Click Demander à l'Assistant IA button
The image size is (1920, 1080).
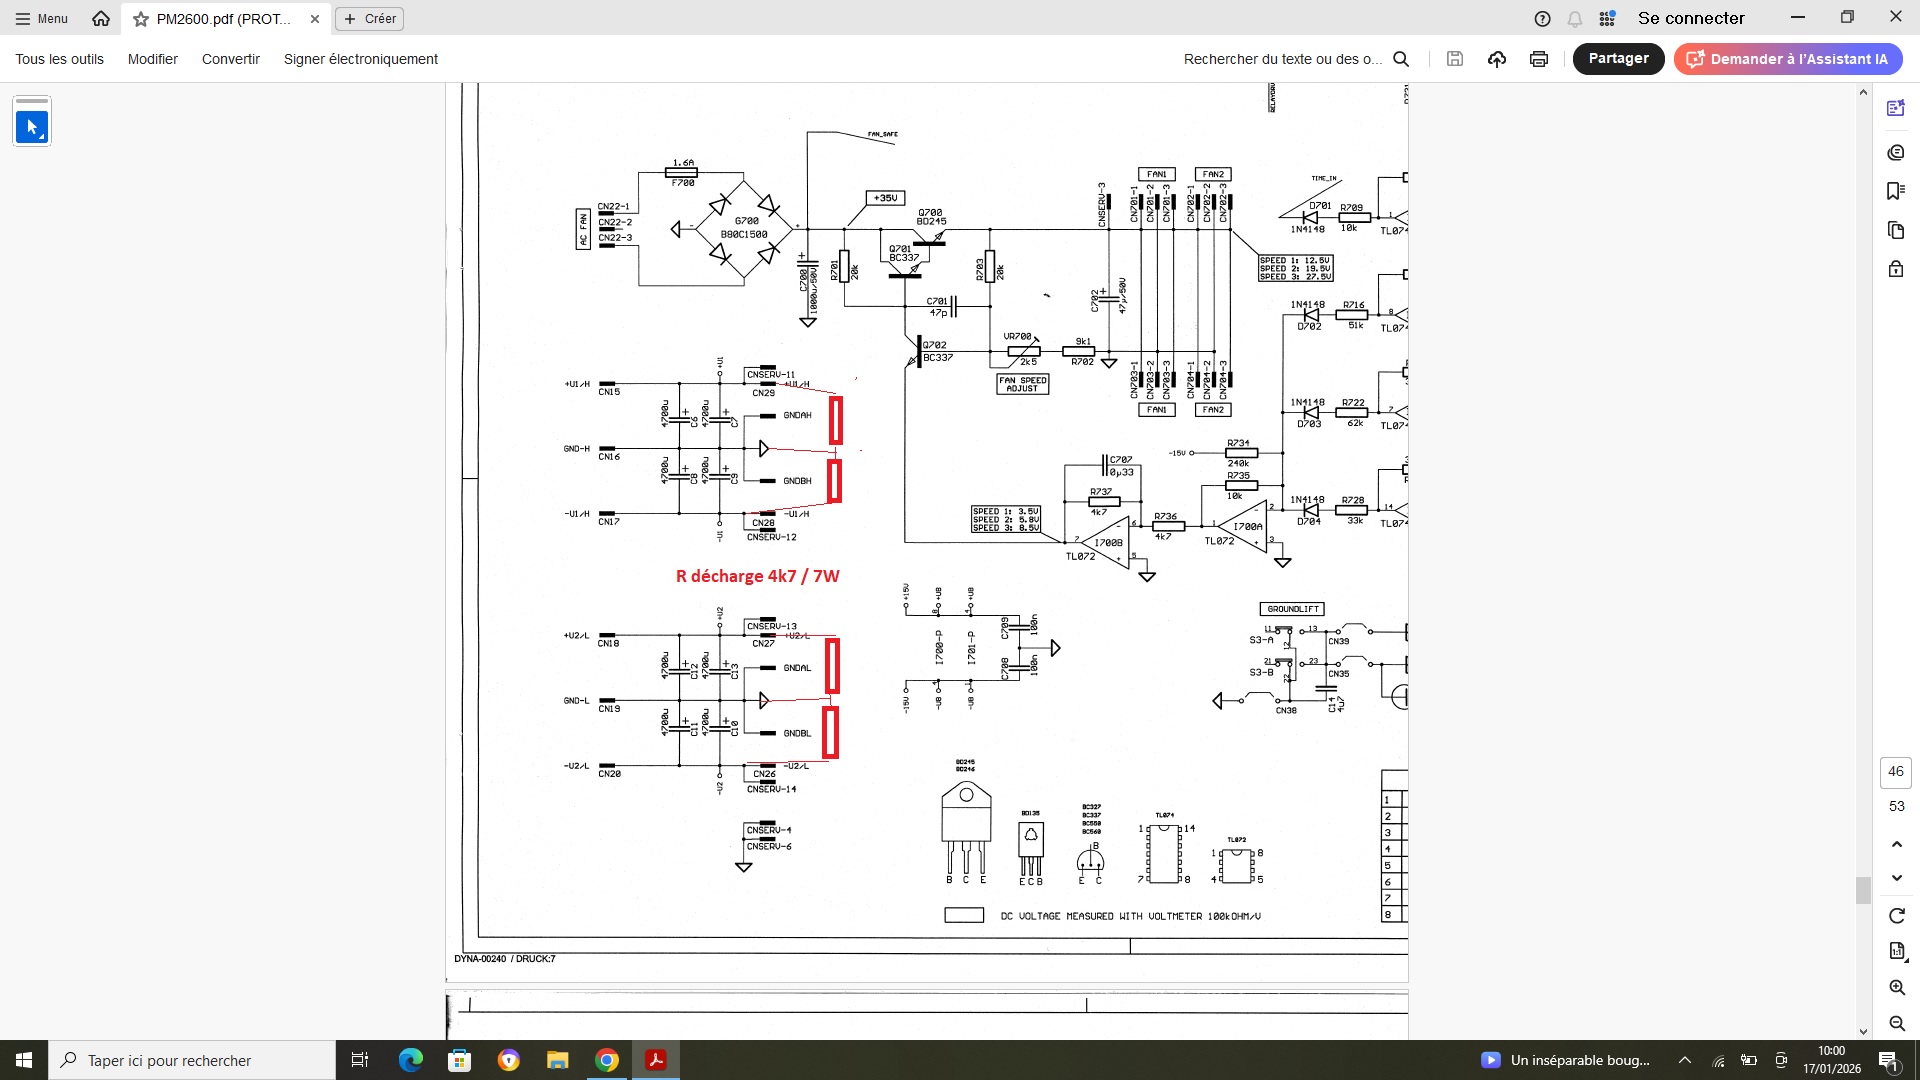pos(1788,59)
